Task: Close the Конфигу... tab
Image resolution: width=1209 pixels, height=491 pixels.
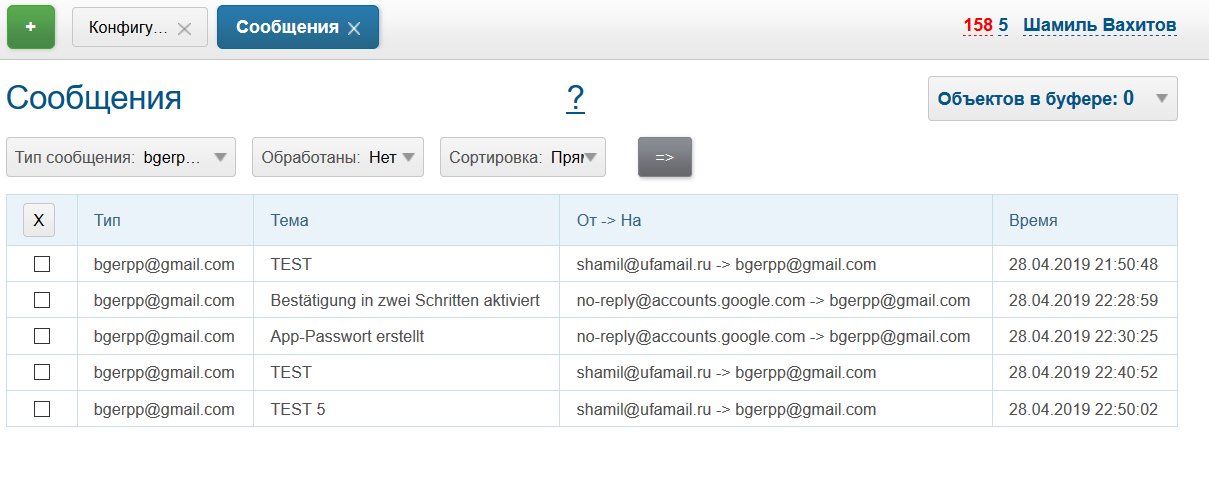Action: coord(184,29)
